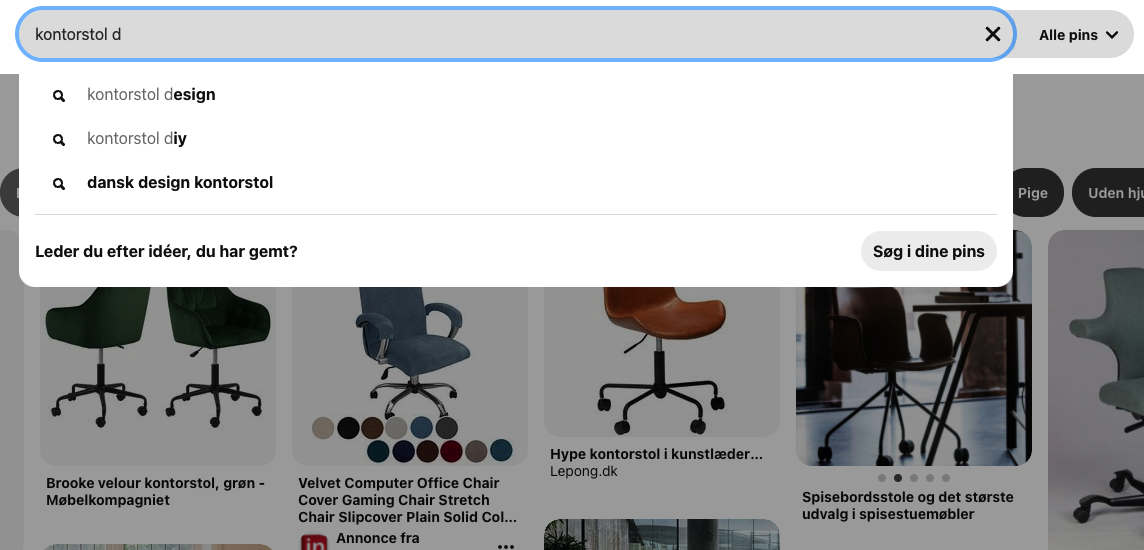
Task: Select the 'Pige' filter chip
Action: click(x=1033, y=193)
